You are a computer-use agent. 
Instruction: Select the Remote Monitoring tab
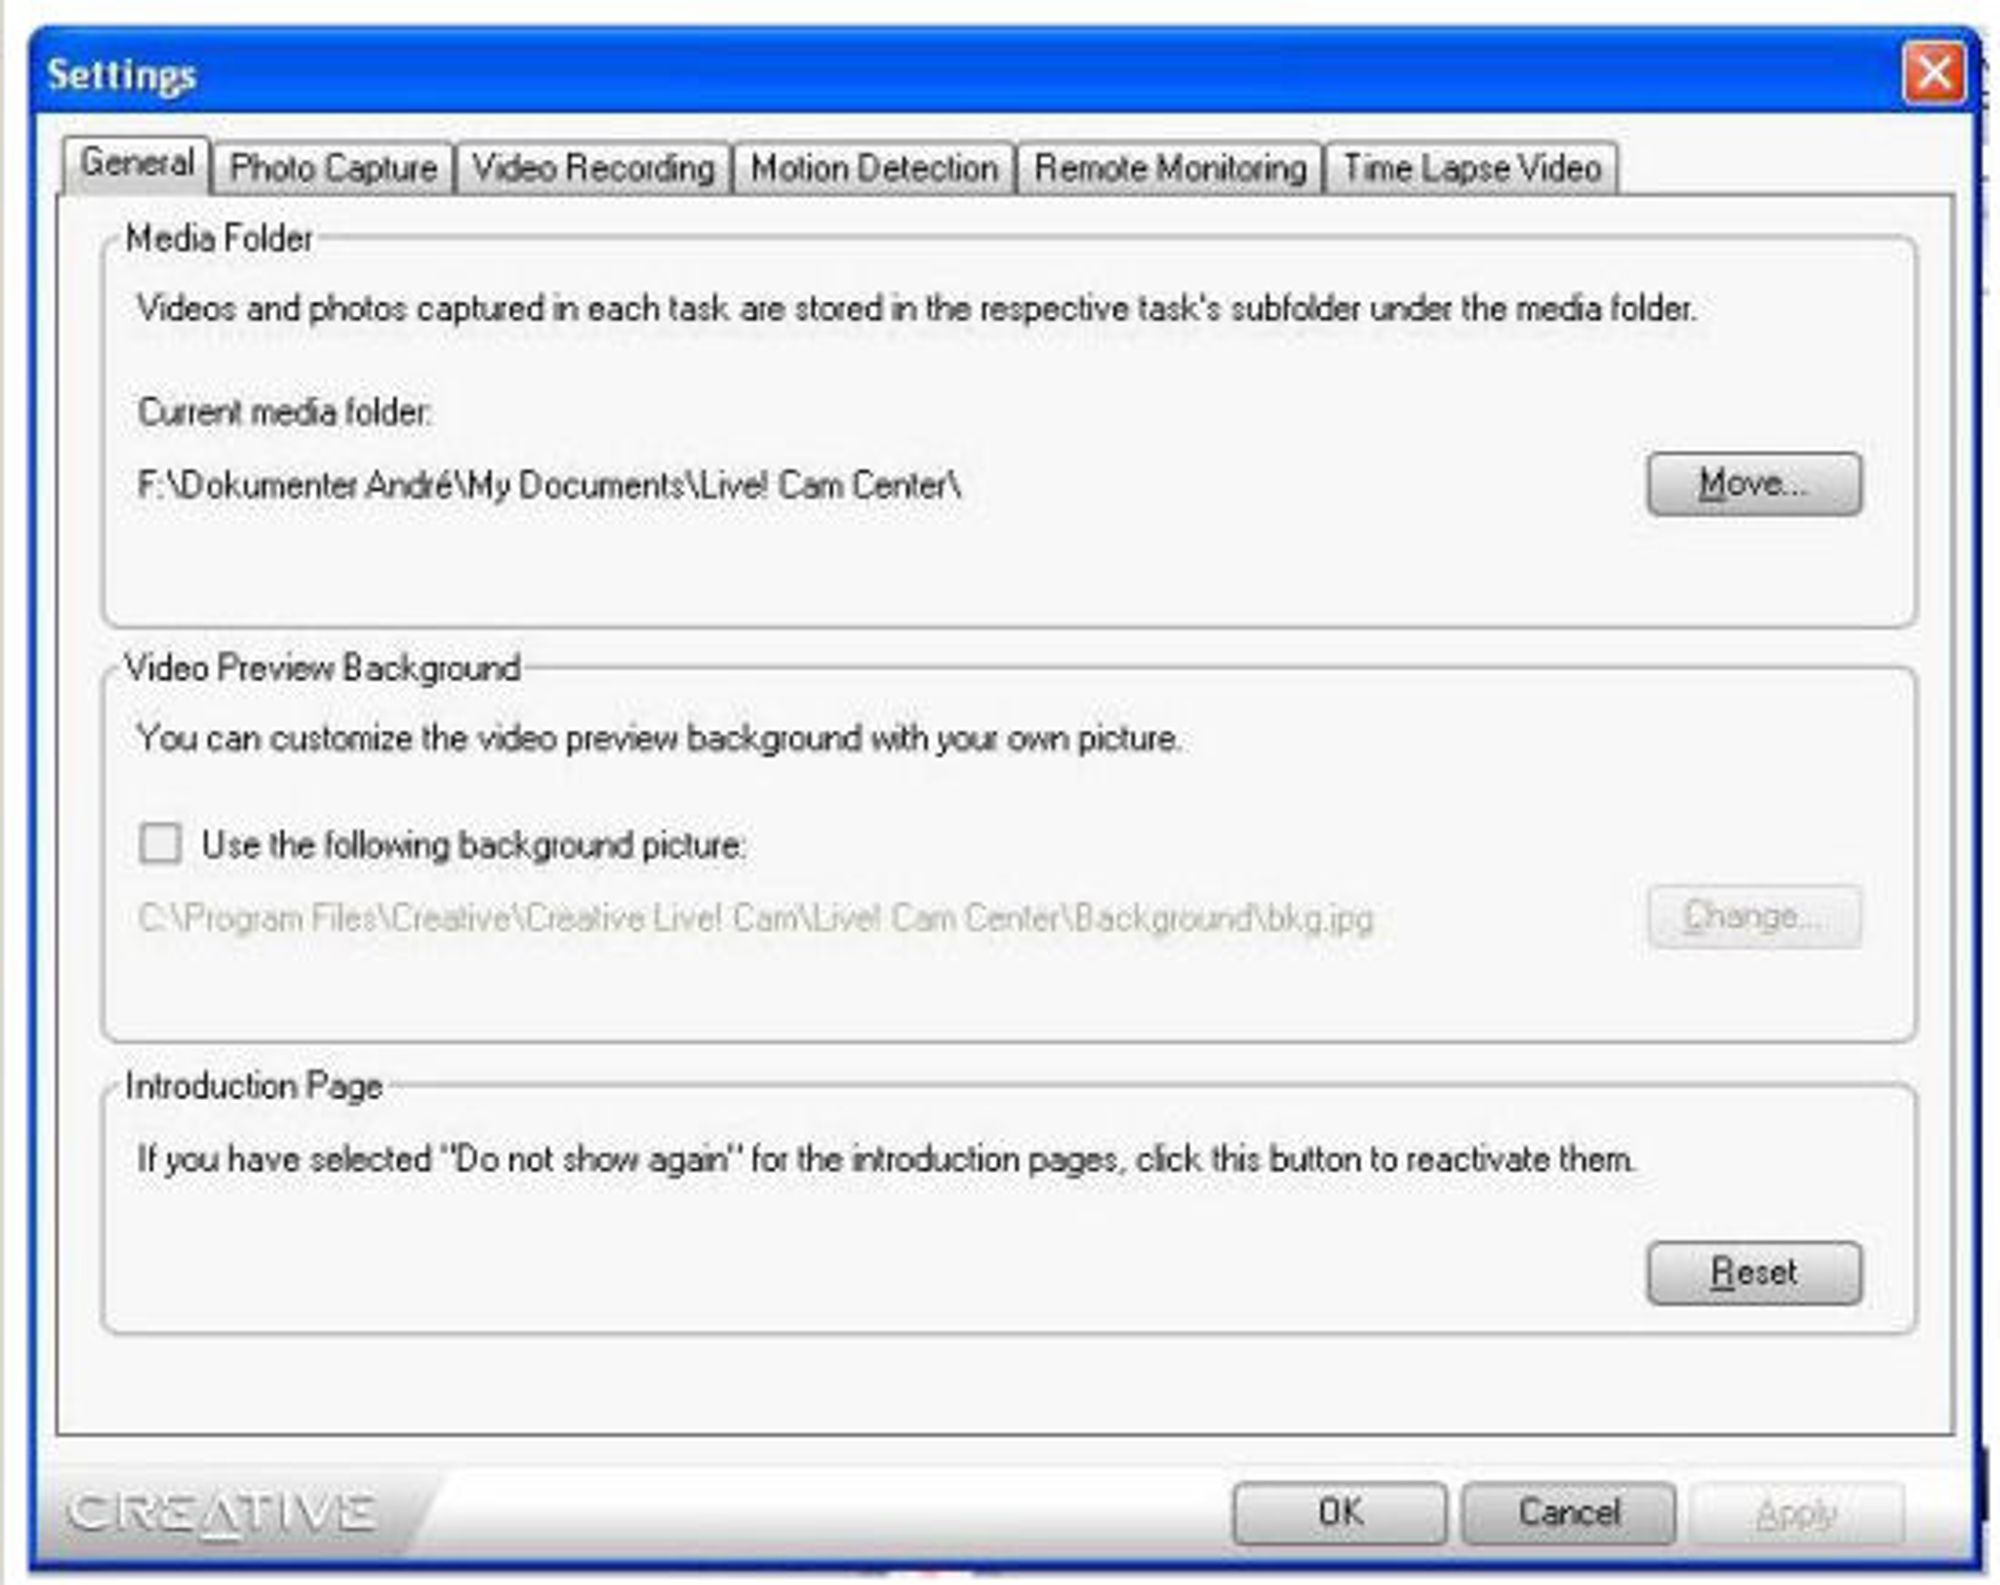[x=1170, y=168]
